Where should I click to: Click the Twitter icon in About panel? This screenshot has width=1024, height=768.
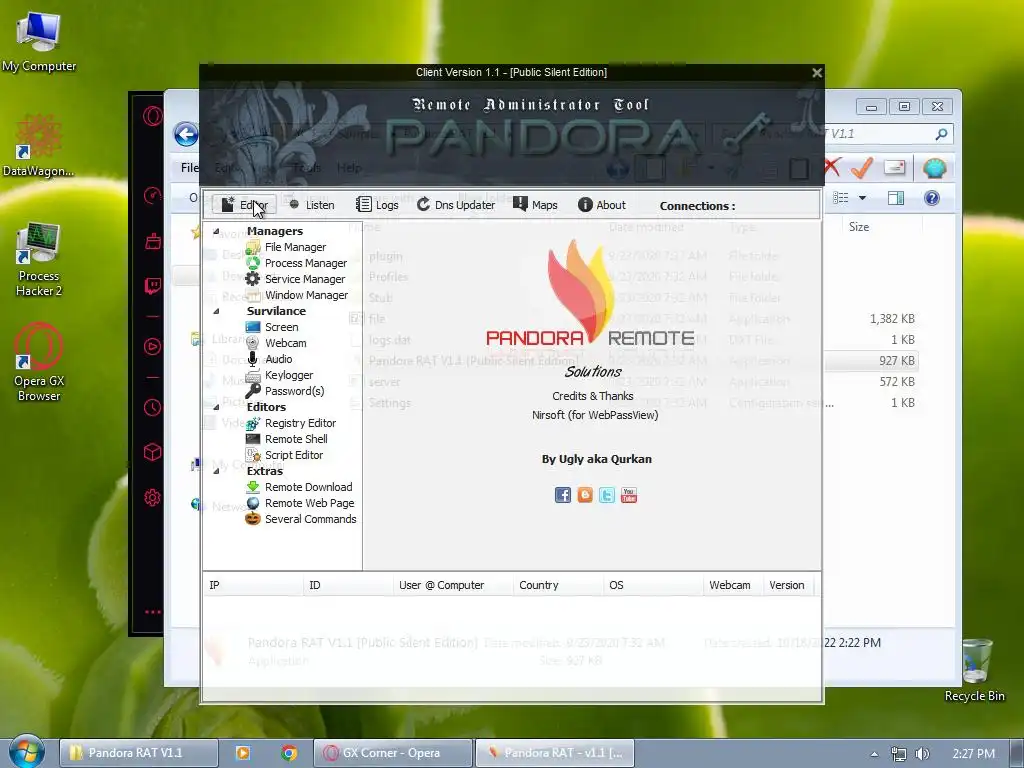click(x=607, y=495)
